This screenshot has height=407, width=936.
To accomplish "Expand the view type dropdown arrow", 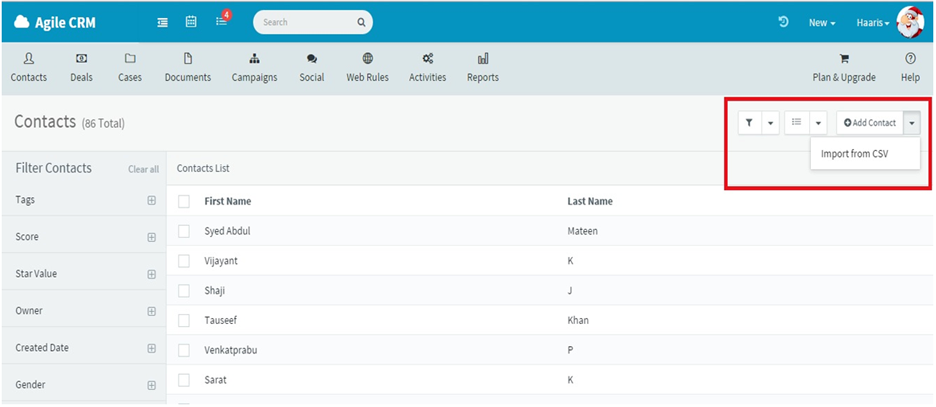I will click(818, 122).
